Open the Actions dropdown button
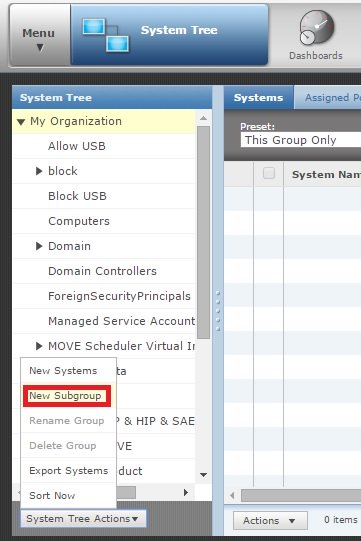Viewport: 361px width, 541px height. pos(270,520)
